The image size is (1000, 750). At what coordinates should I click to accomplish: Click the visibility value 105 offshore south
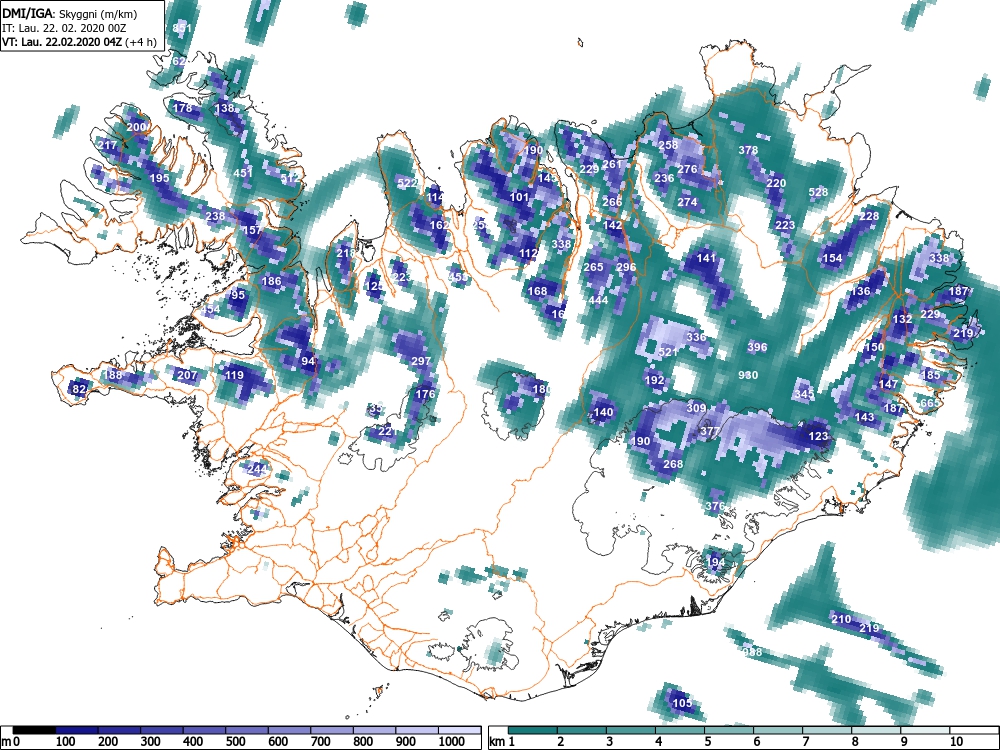[682, 703]
